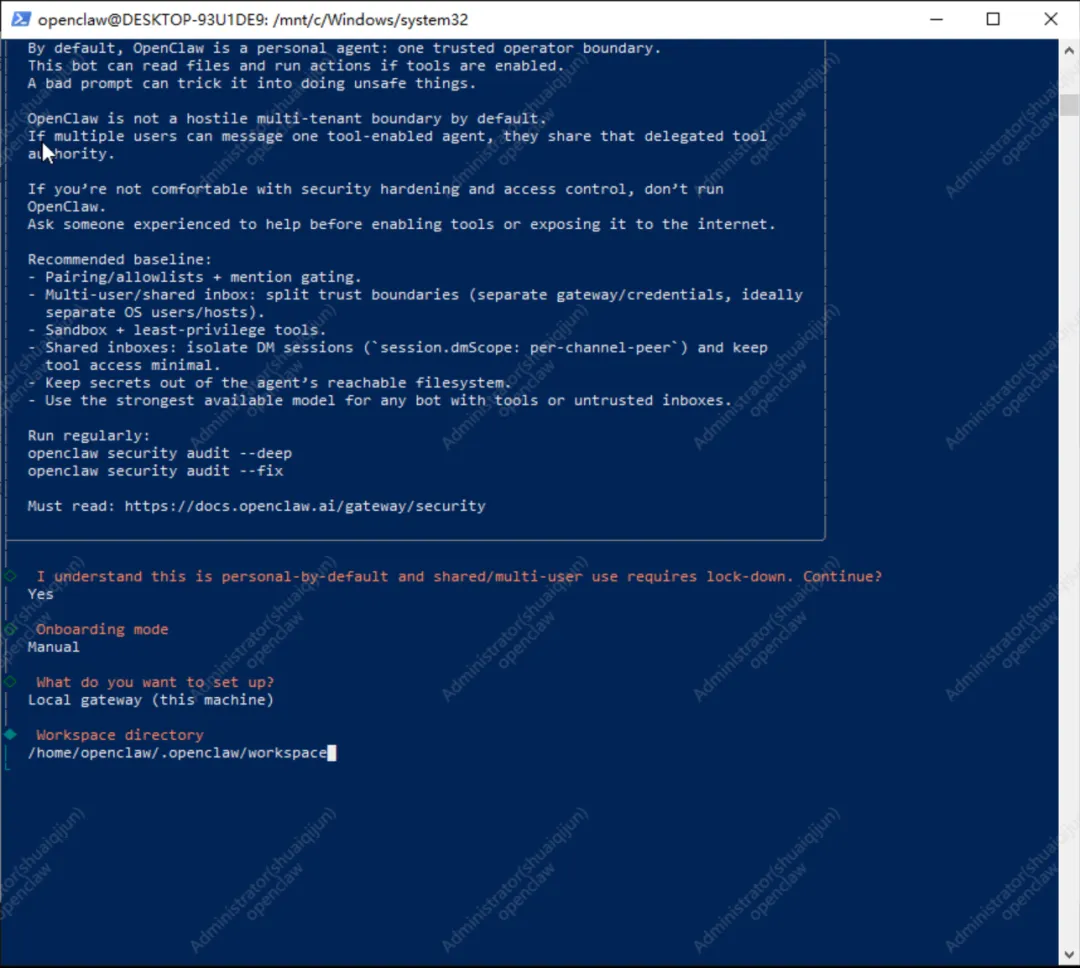Click 'What do you want to set up?'
Screen dimensions: 1080x968
pyautogui.click(x=155, y=682)
